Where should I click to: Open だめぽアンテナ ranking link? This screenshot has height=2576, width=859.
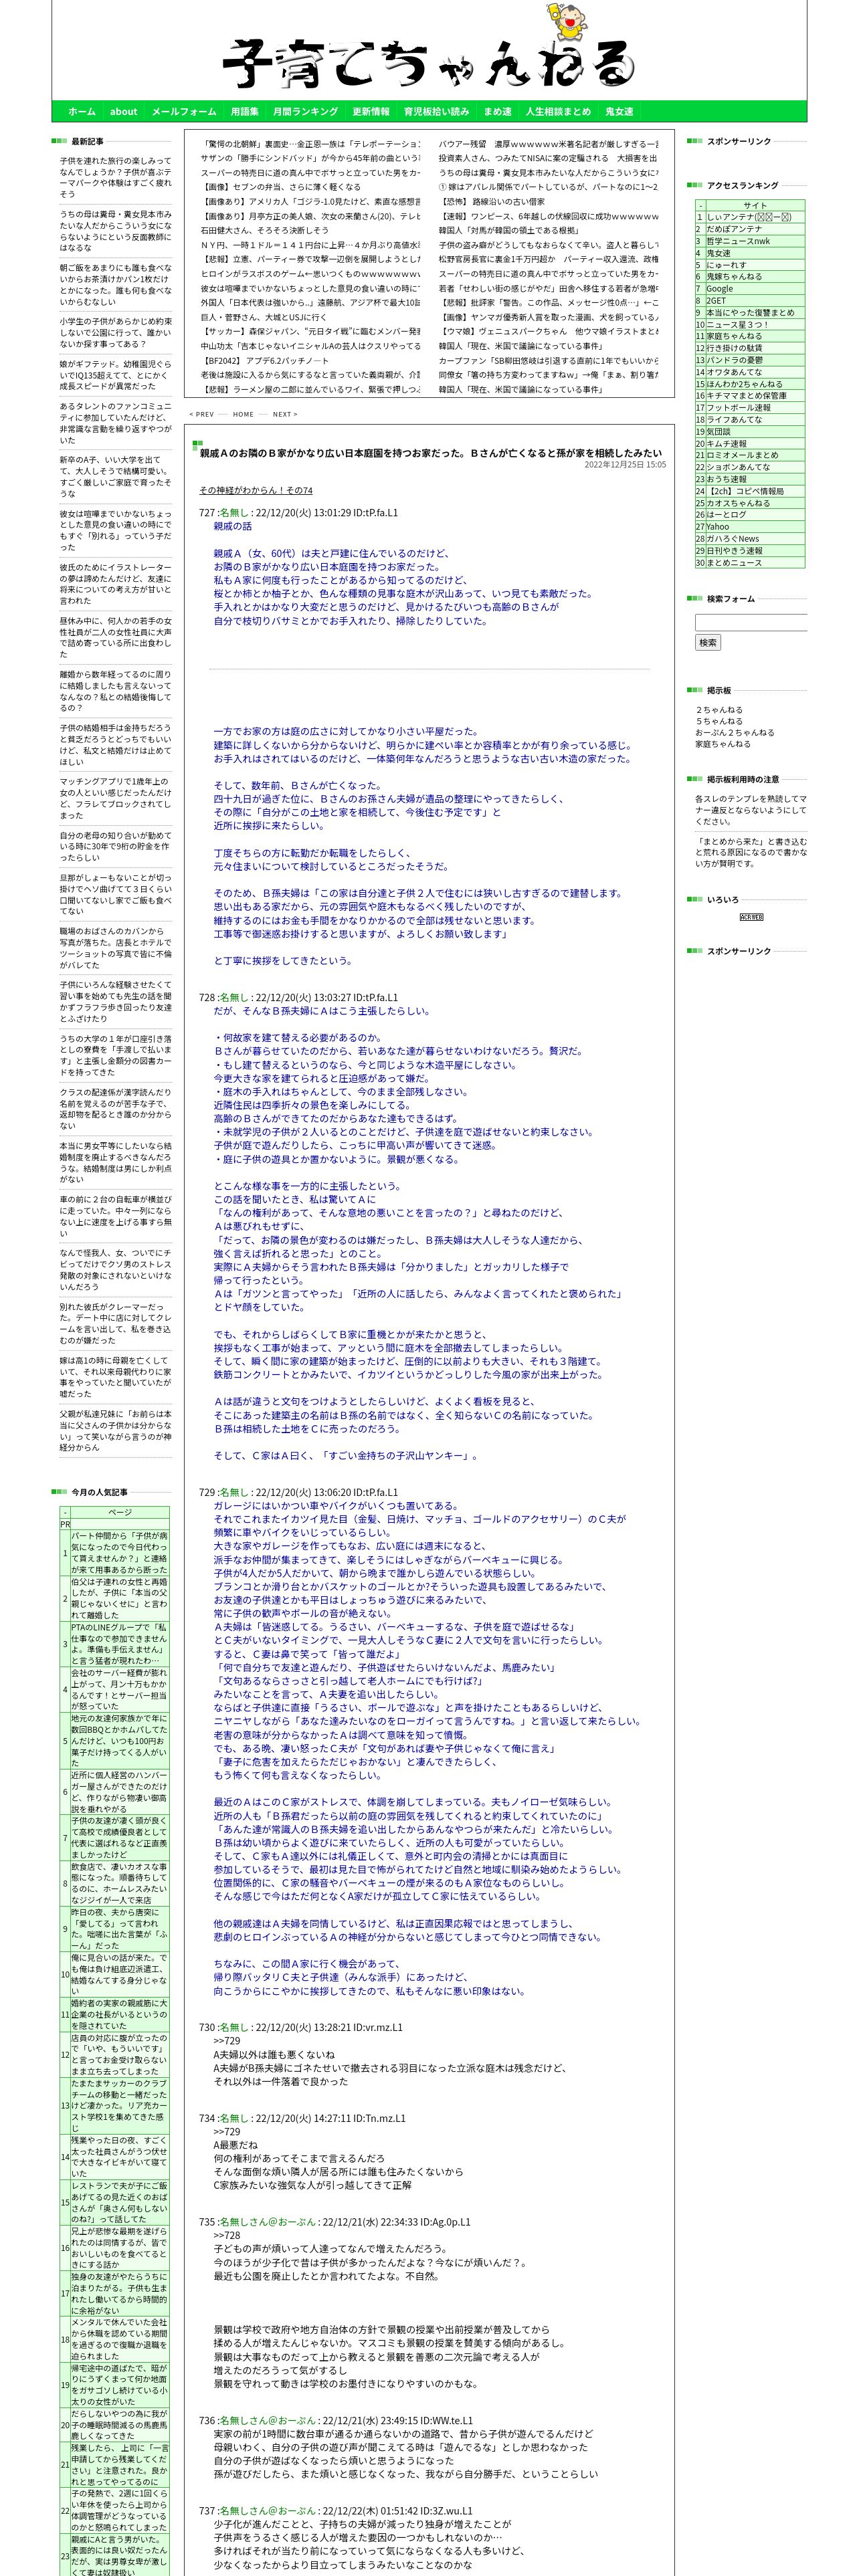[734, 229]
